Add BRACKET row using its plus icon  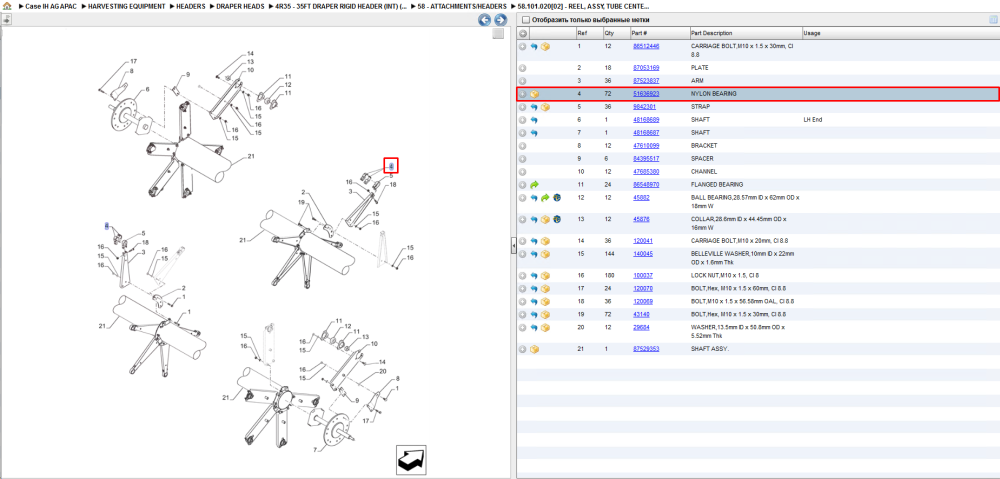point(522,146)
